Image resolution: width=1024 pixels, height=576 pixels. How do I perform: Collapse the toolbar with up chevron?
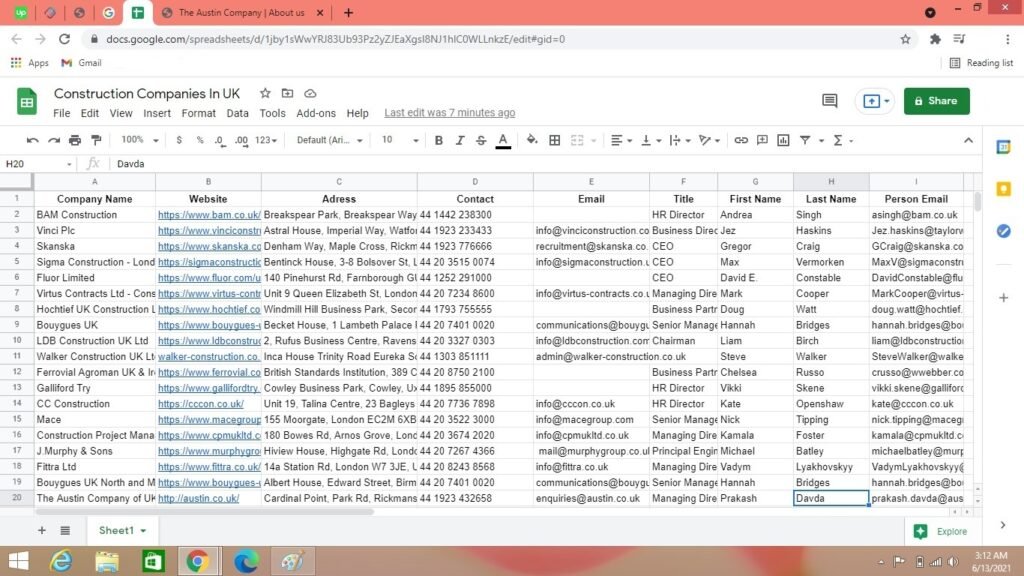[968, 140]
